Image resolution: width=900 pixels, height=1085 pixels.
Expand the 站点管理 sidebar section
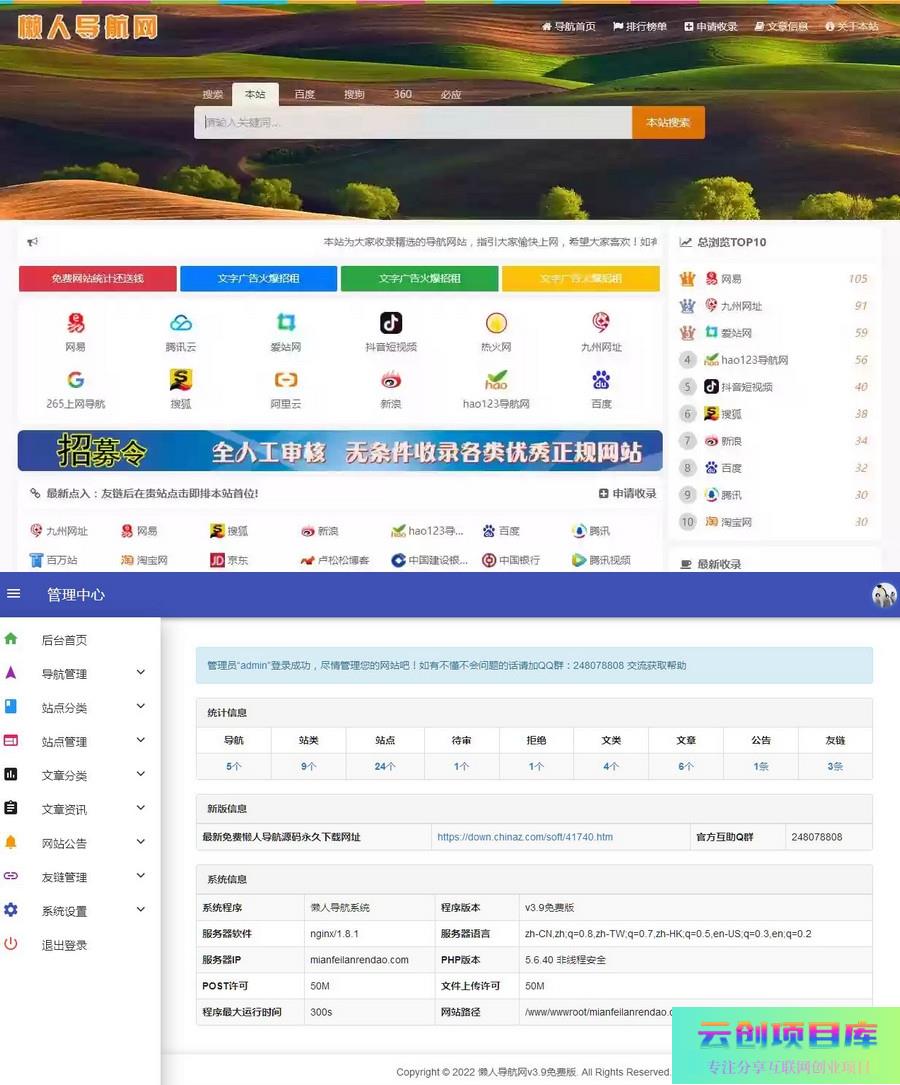coord(141,741)
